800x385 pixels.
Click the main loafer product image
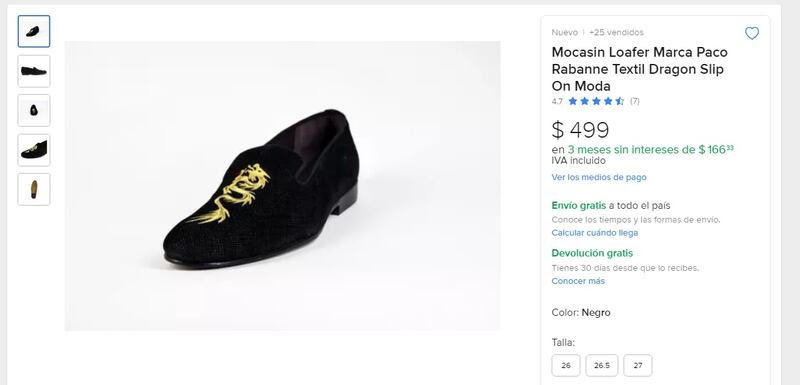coord(282,186)
